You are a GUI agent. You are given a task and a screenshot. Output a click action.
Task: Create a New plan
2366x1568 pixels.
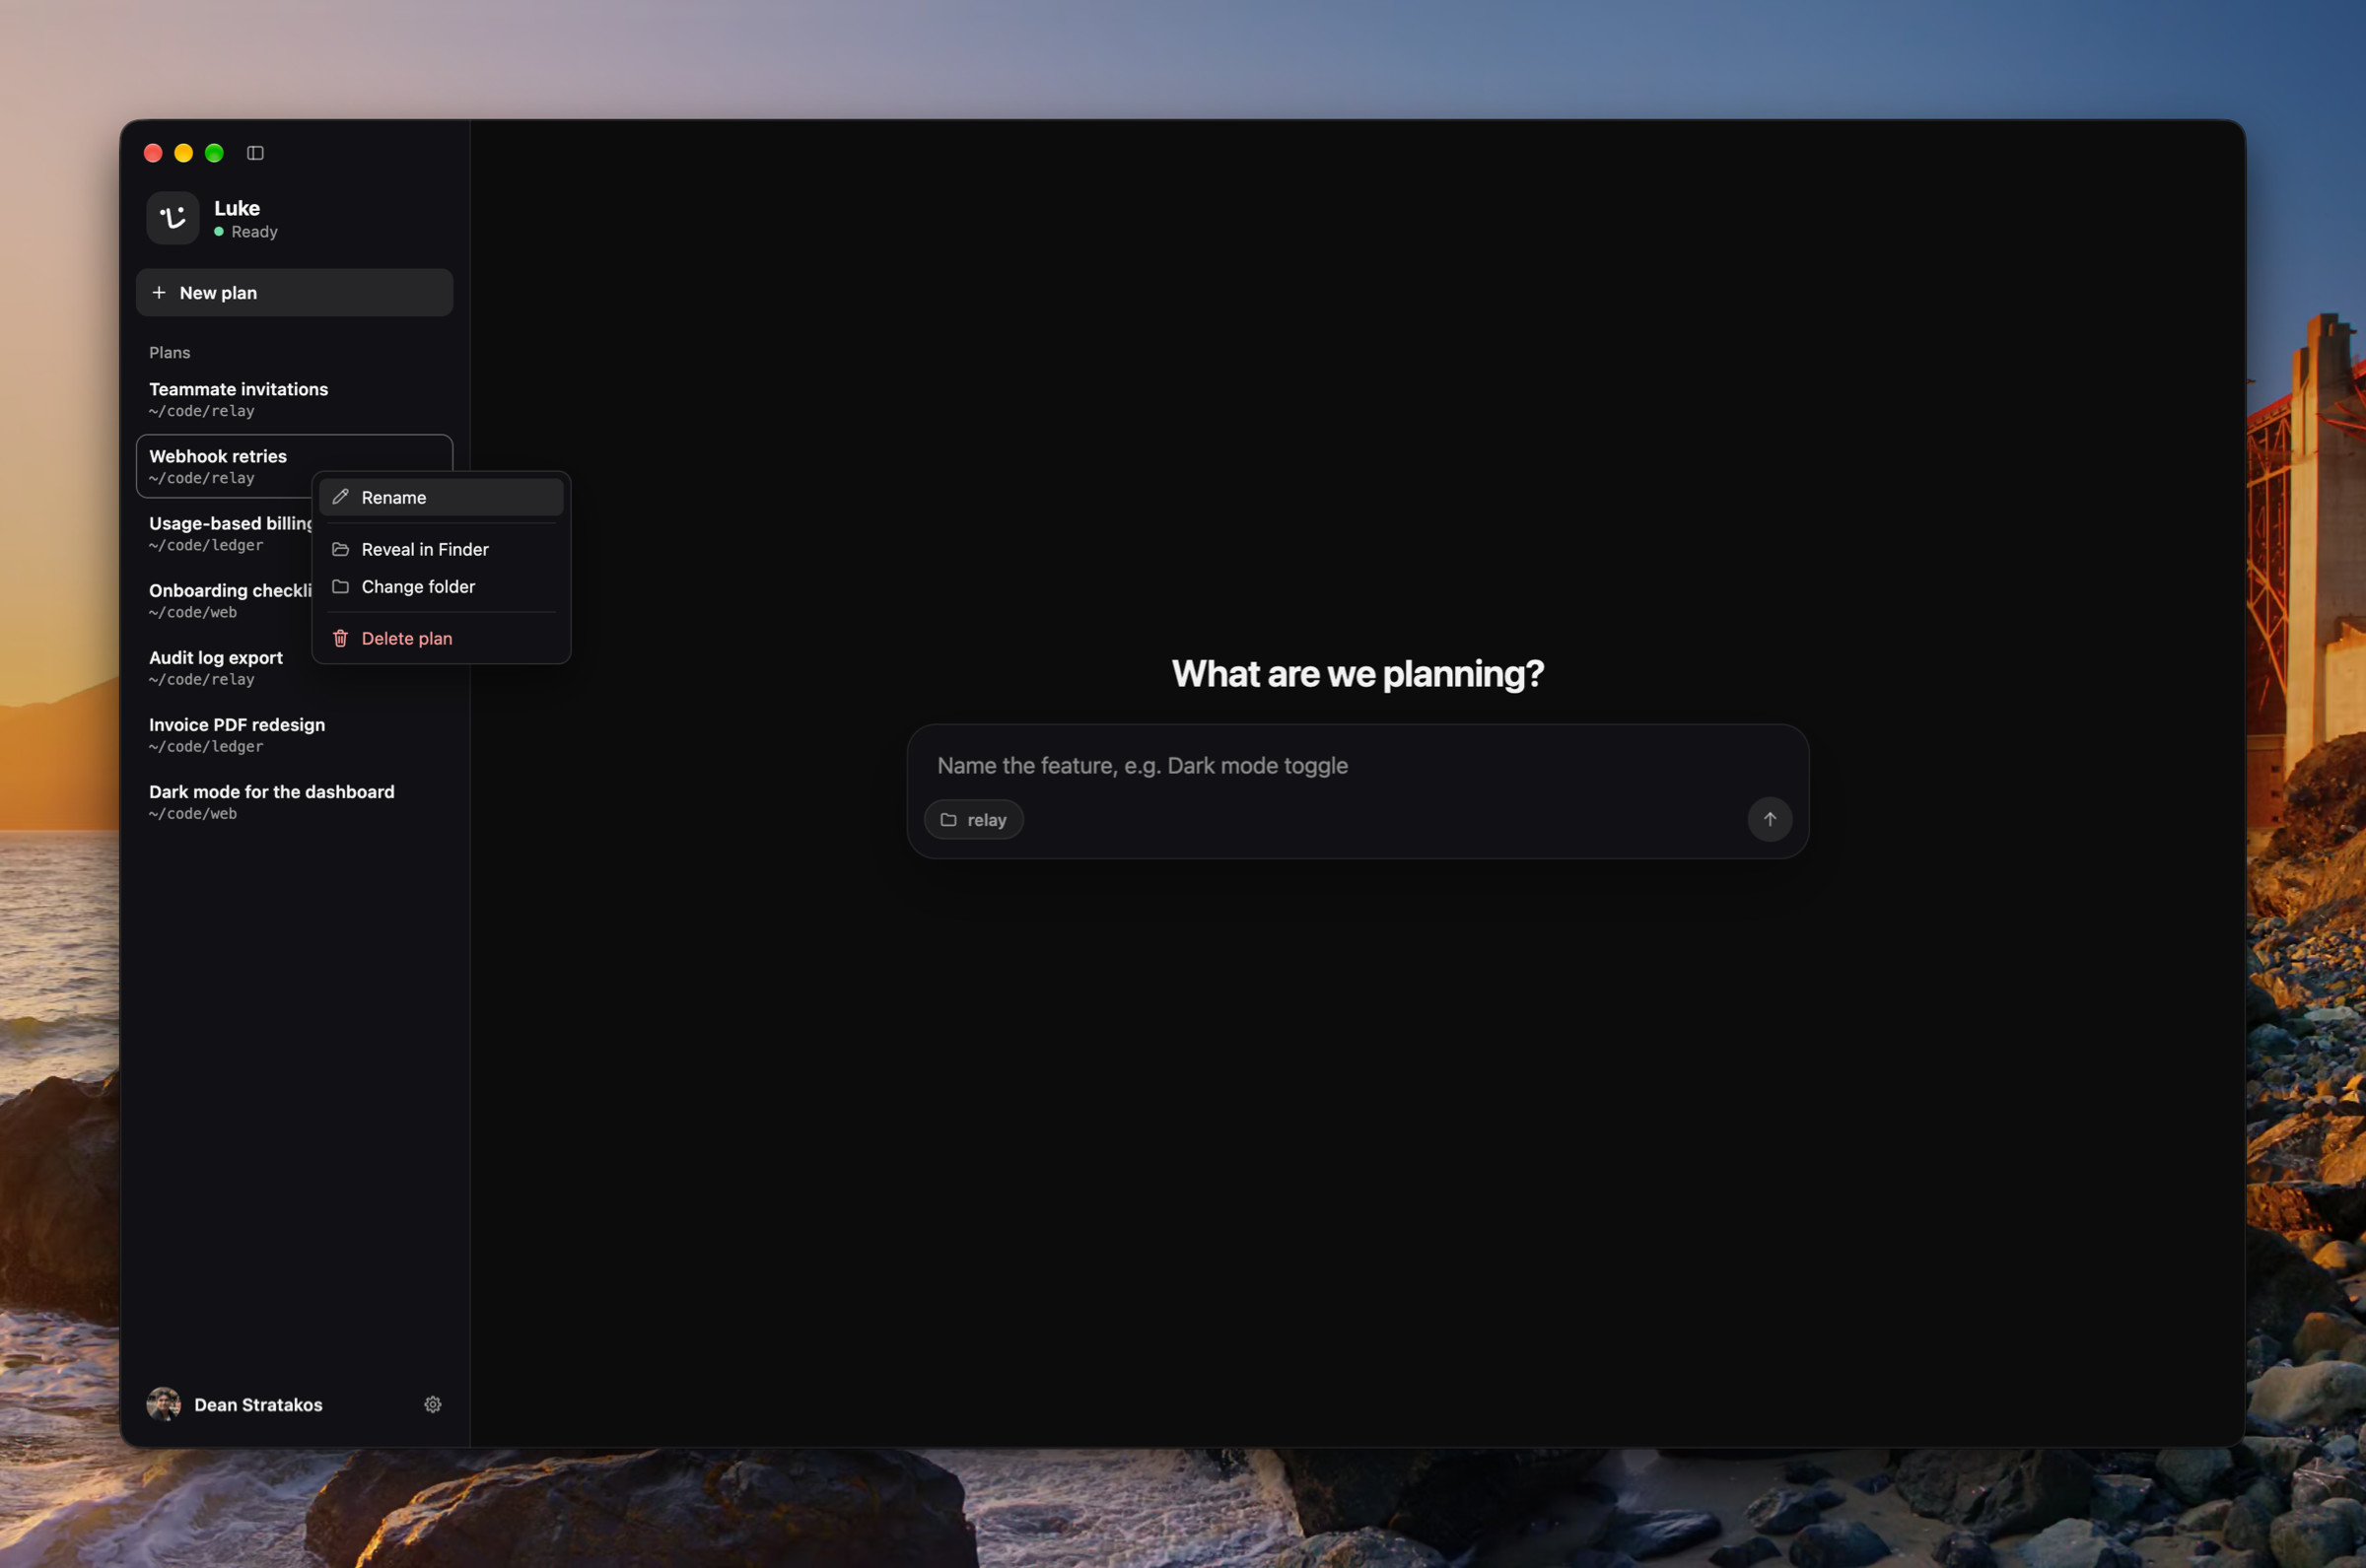[294, 292]
